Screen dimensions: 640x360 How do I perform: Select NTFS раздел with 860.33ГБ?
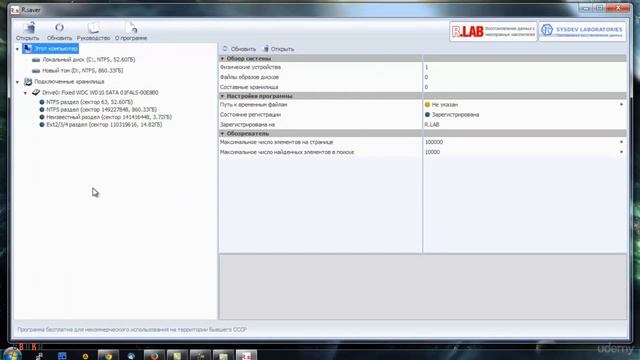point(101,109)
